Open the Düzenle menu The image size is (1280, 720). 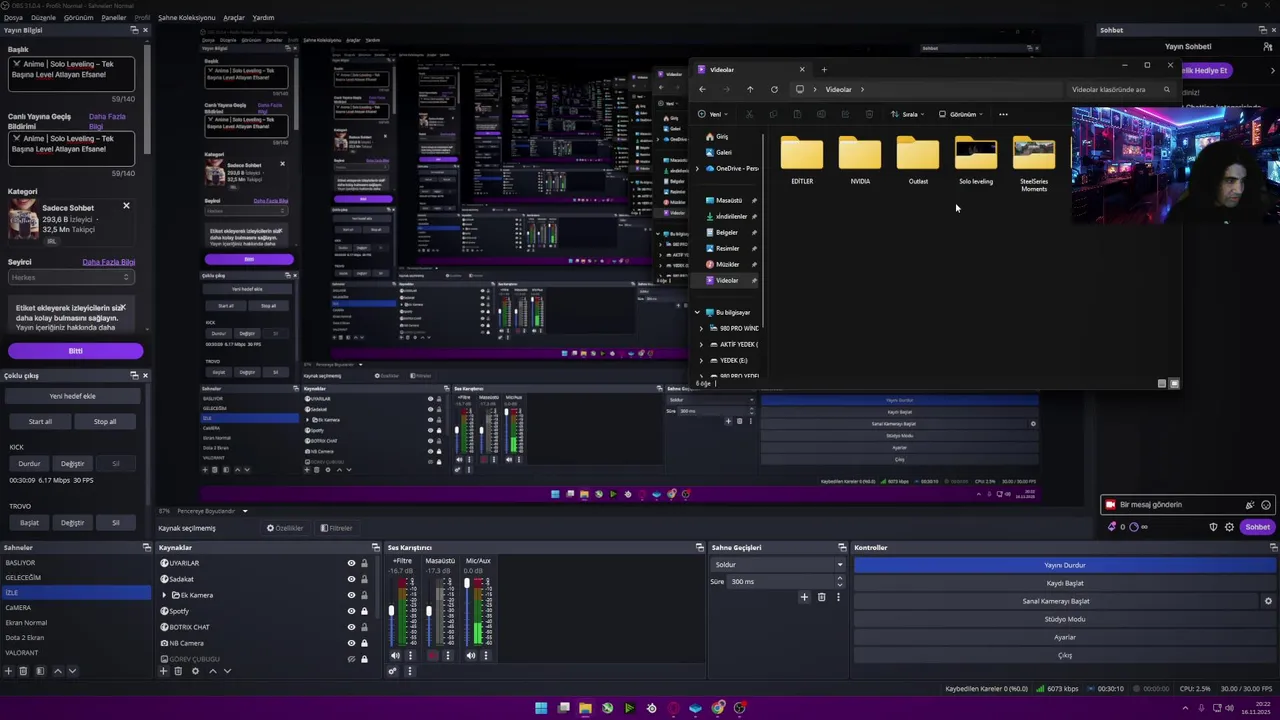(43, 17)
